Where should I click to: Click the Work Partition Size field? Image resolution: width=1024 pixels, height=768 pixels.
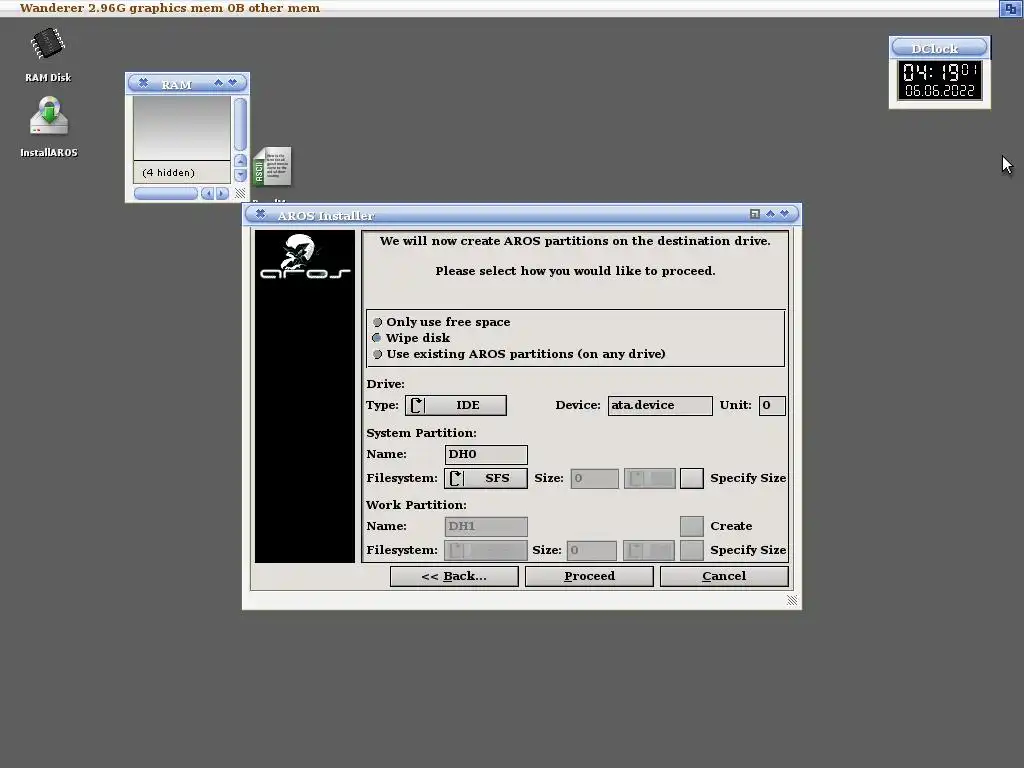[592, 551]
